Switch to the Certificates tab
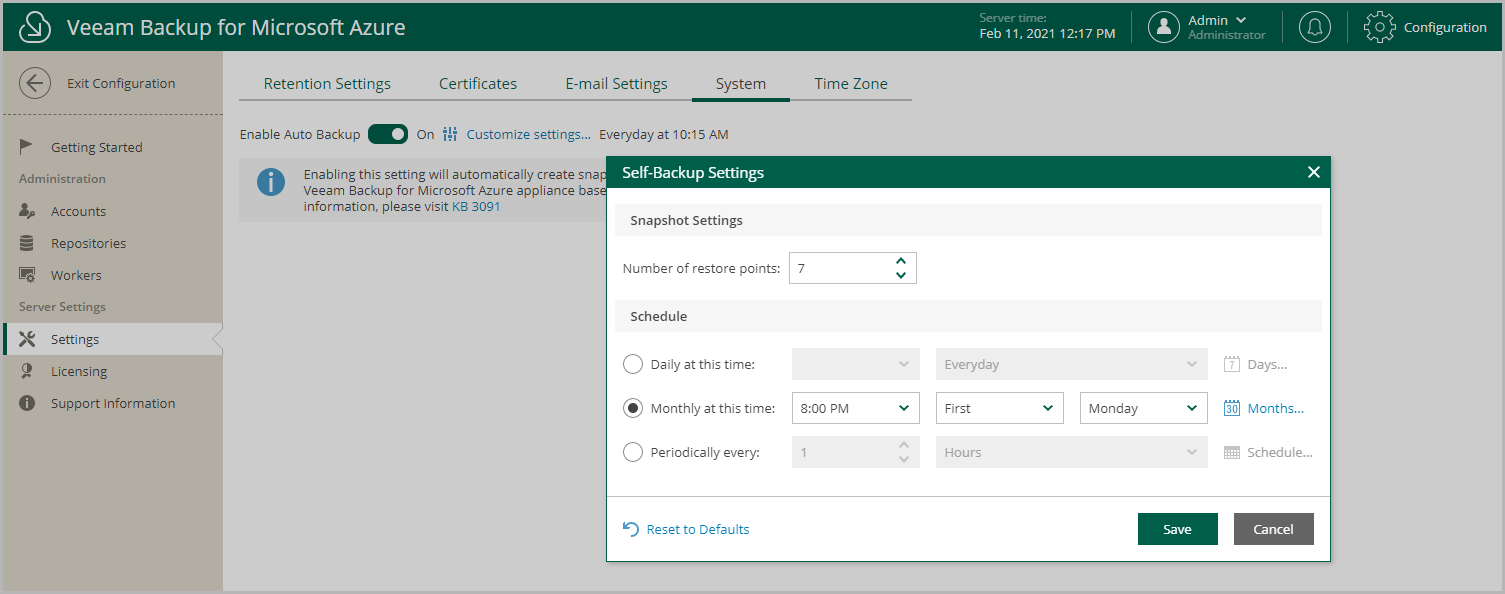Screen dimensions: 1505x594 tap(478, 84)
